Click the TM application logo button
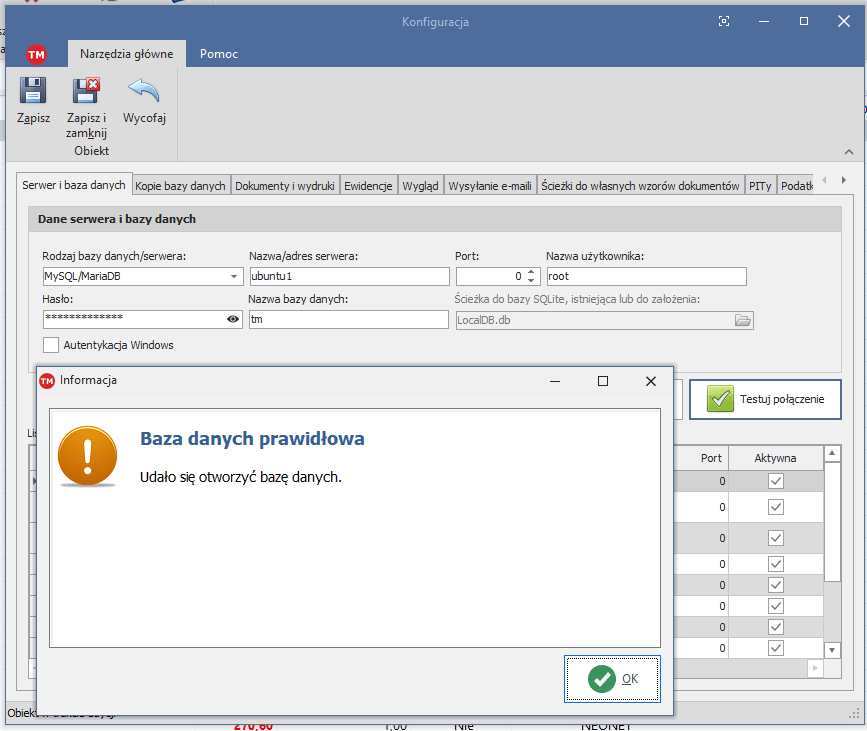 coord(36,55)
